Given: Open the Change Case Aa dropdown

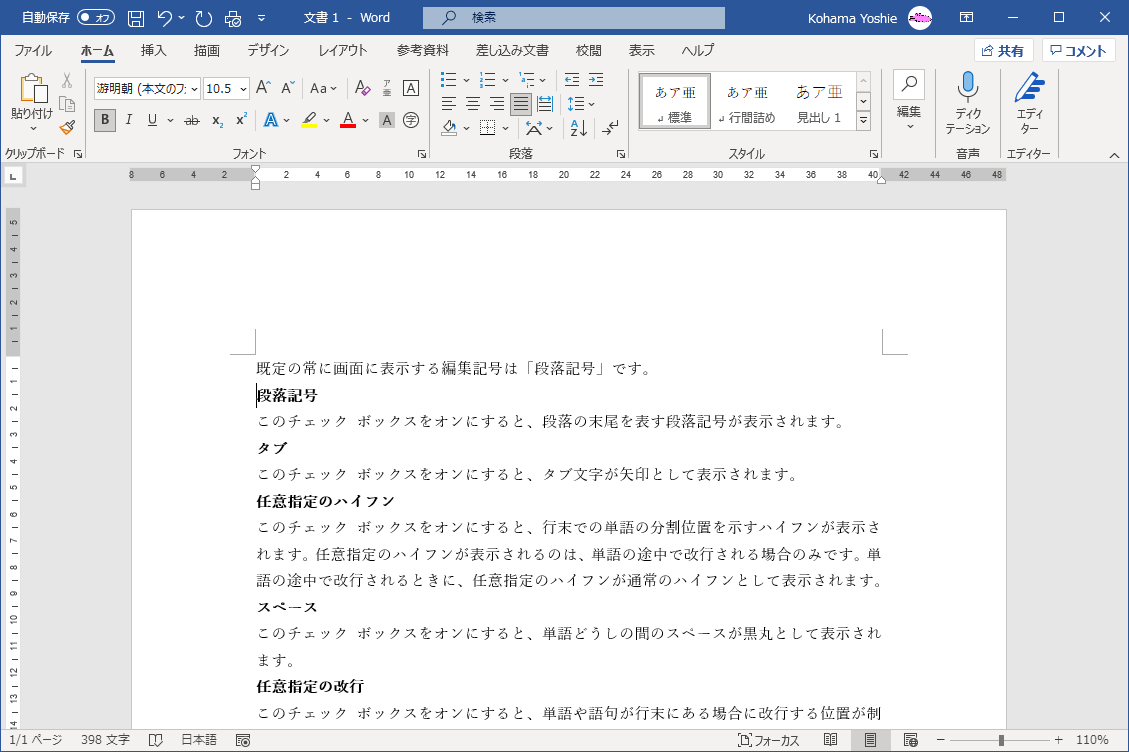Looking at the screenshot, I should click(x=323, y=88).
